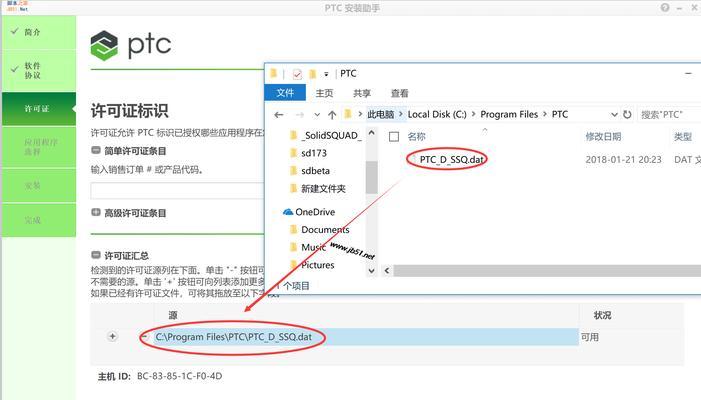Select the PTC_D_SSQ.dat file
This screenshot has height=400, width=701.
pyautogui.click(x=452, y=160)
